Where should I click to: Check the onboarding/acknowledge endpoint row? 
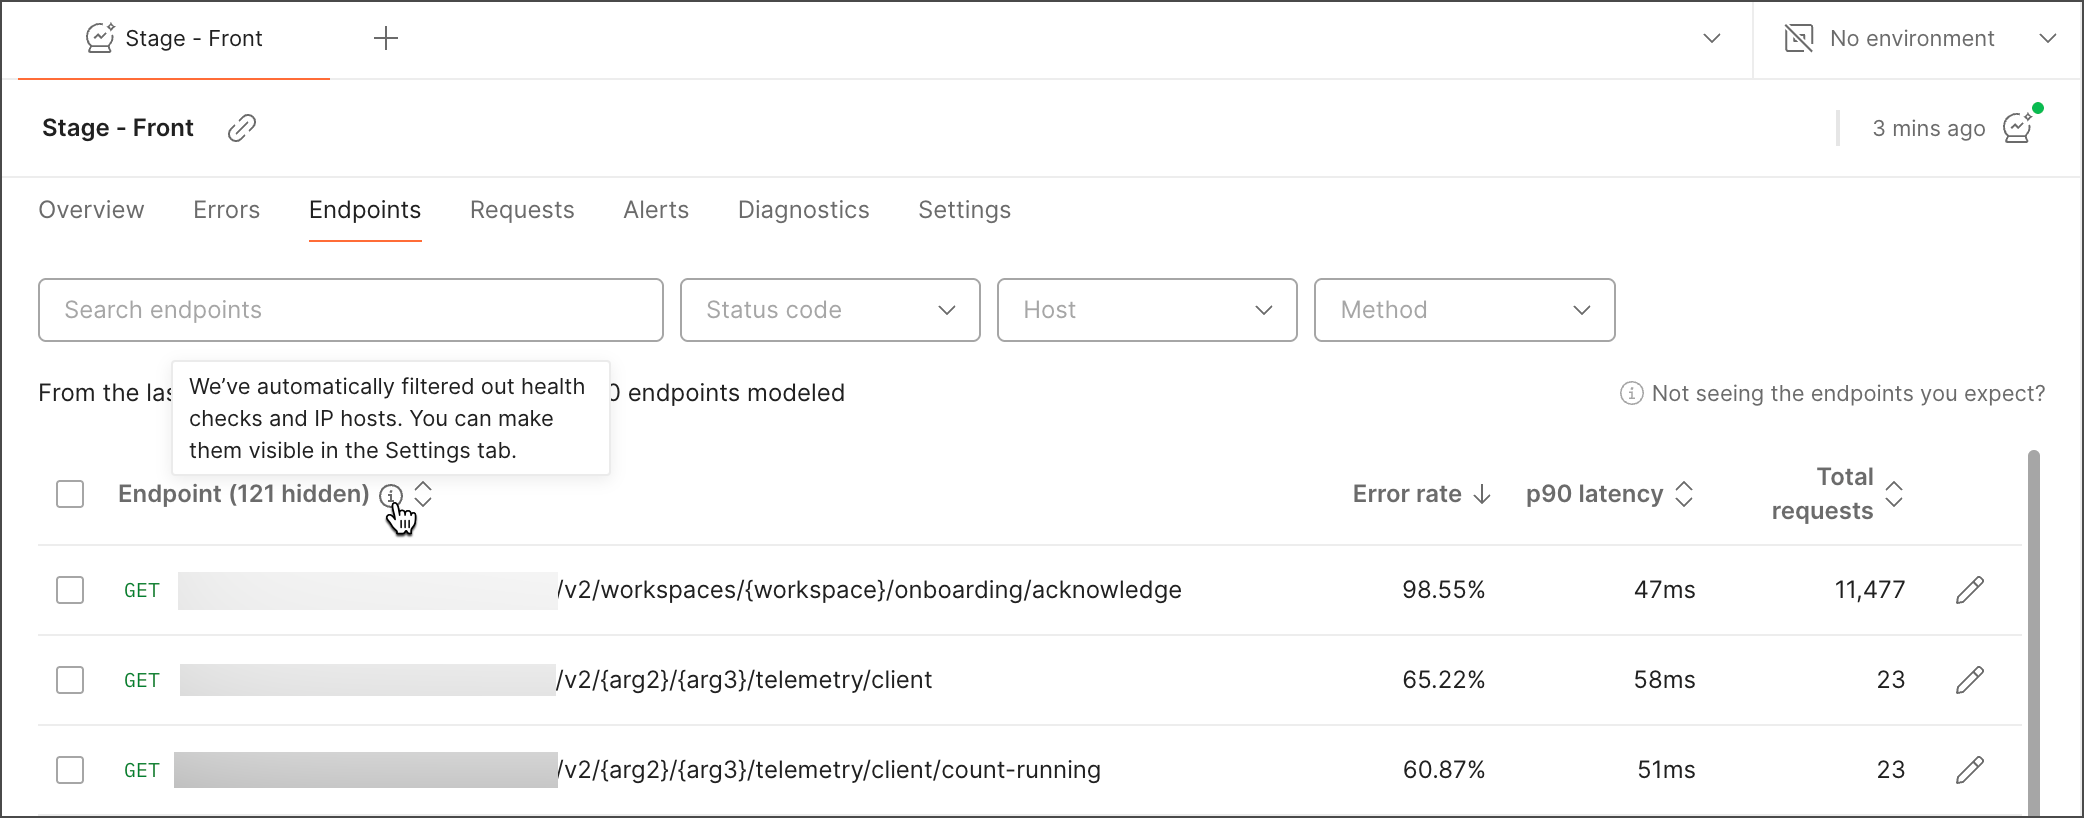[x=70, y=590]
